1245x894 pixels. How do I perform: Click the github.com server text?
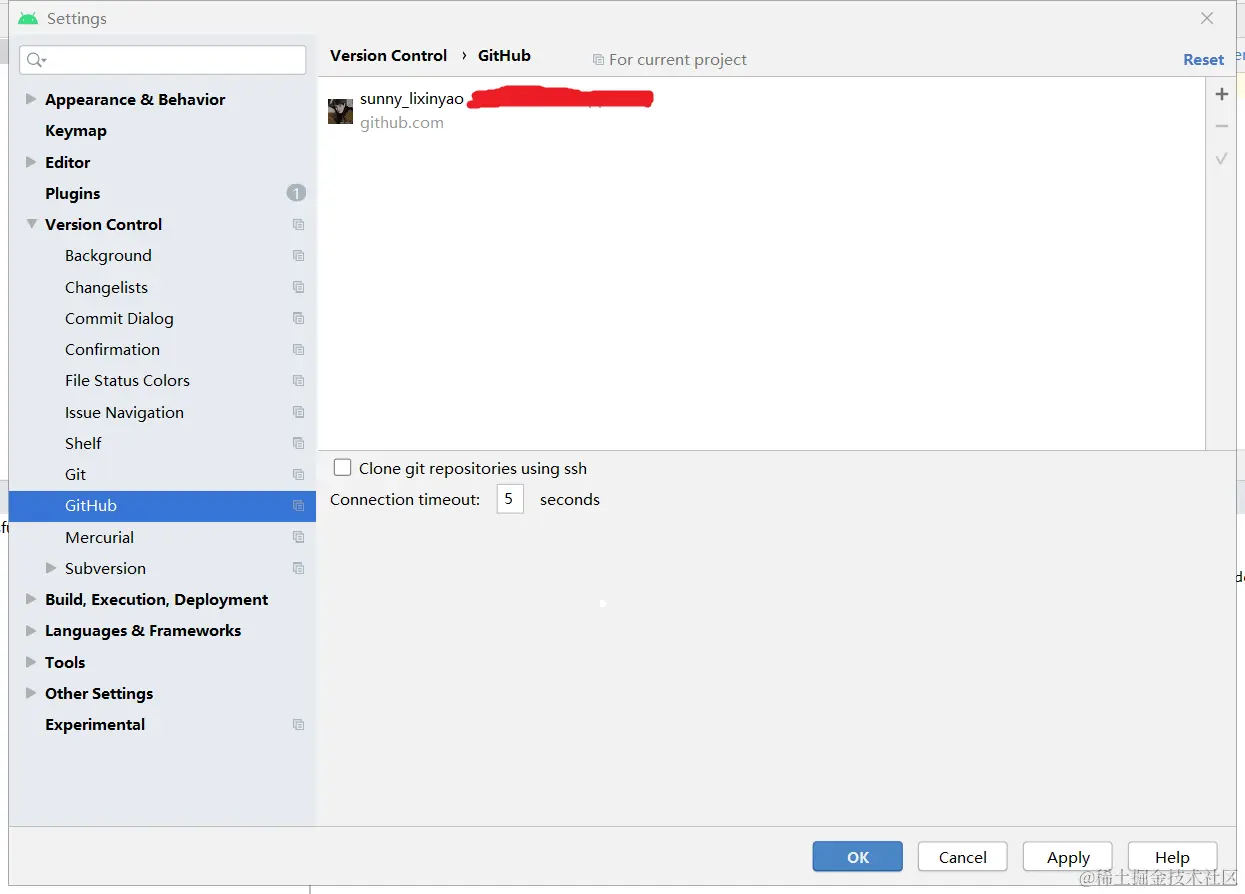[402, 123]
